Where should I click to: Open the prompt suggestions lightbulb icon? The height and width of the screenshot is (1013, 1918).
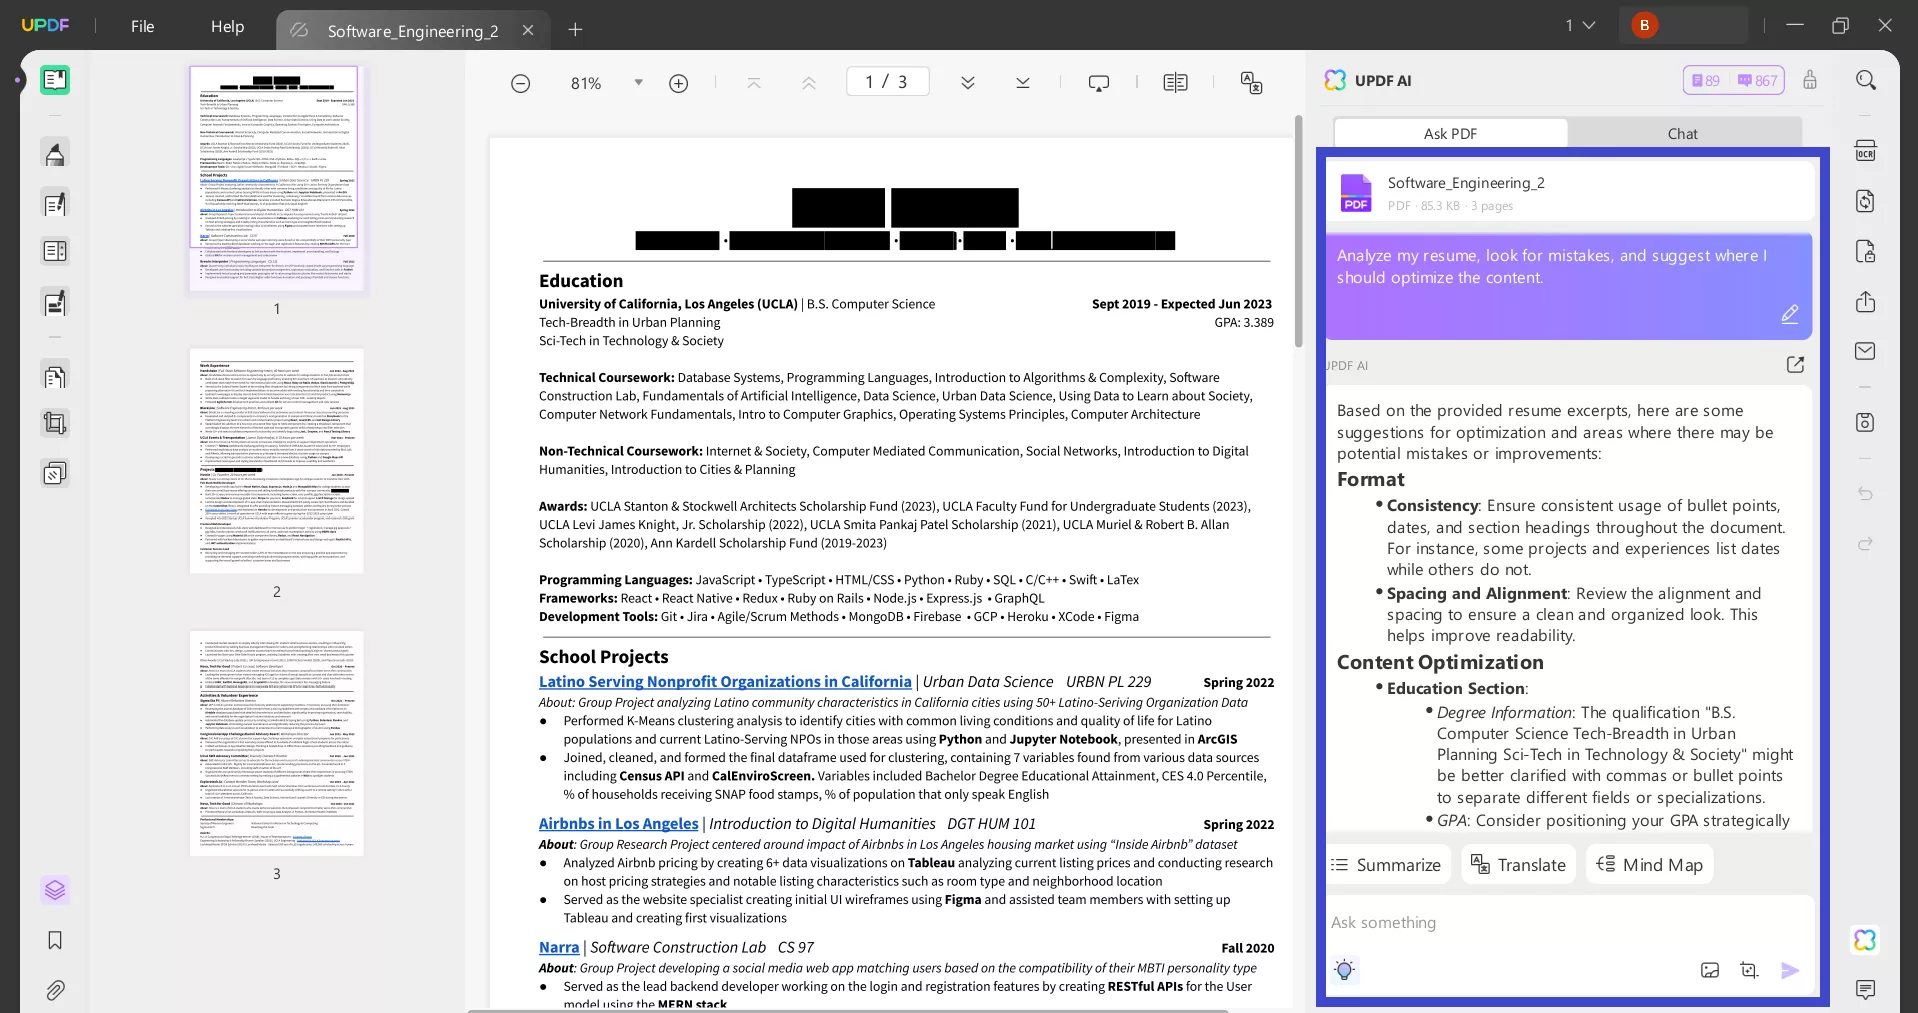[x=1344, y=969]
